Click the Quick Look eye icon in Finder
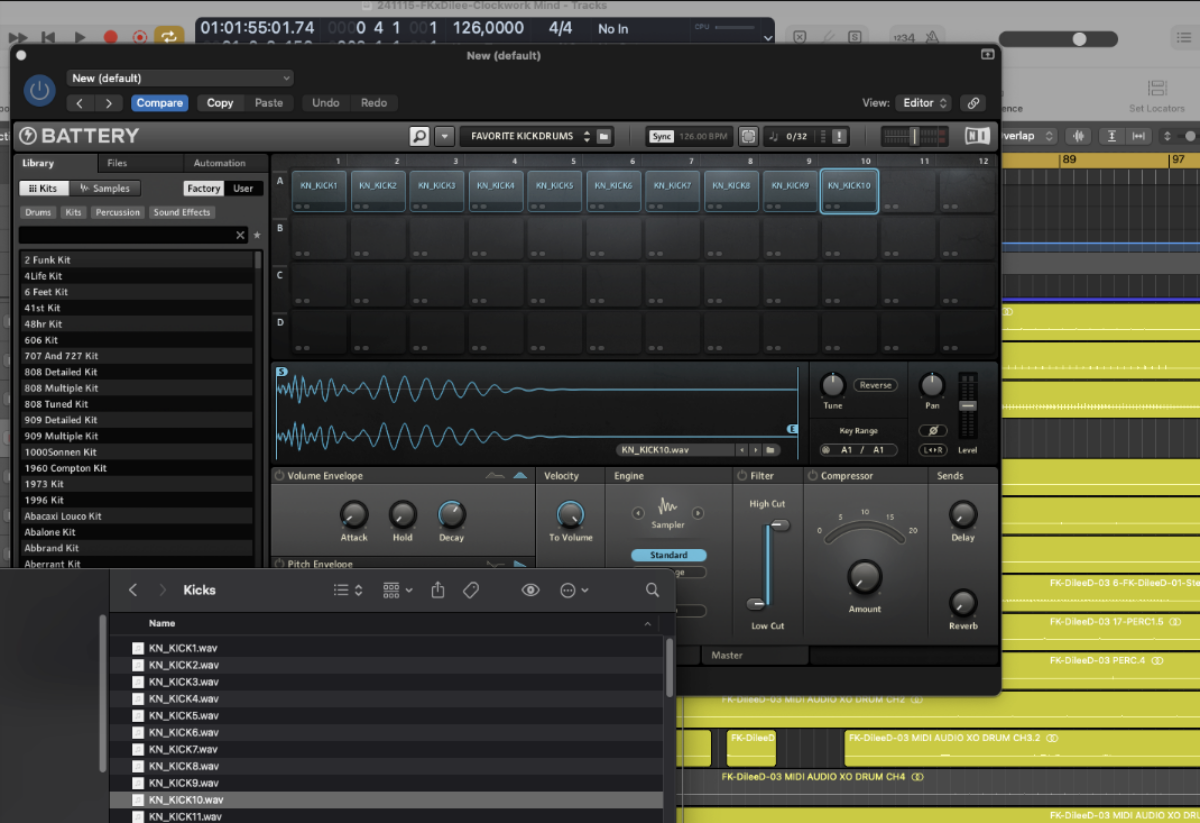Screen dimensions: 1200x823 point(531,590)
